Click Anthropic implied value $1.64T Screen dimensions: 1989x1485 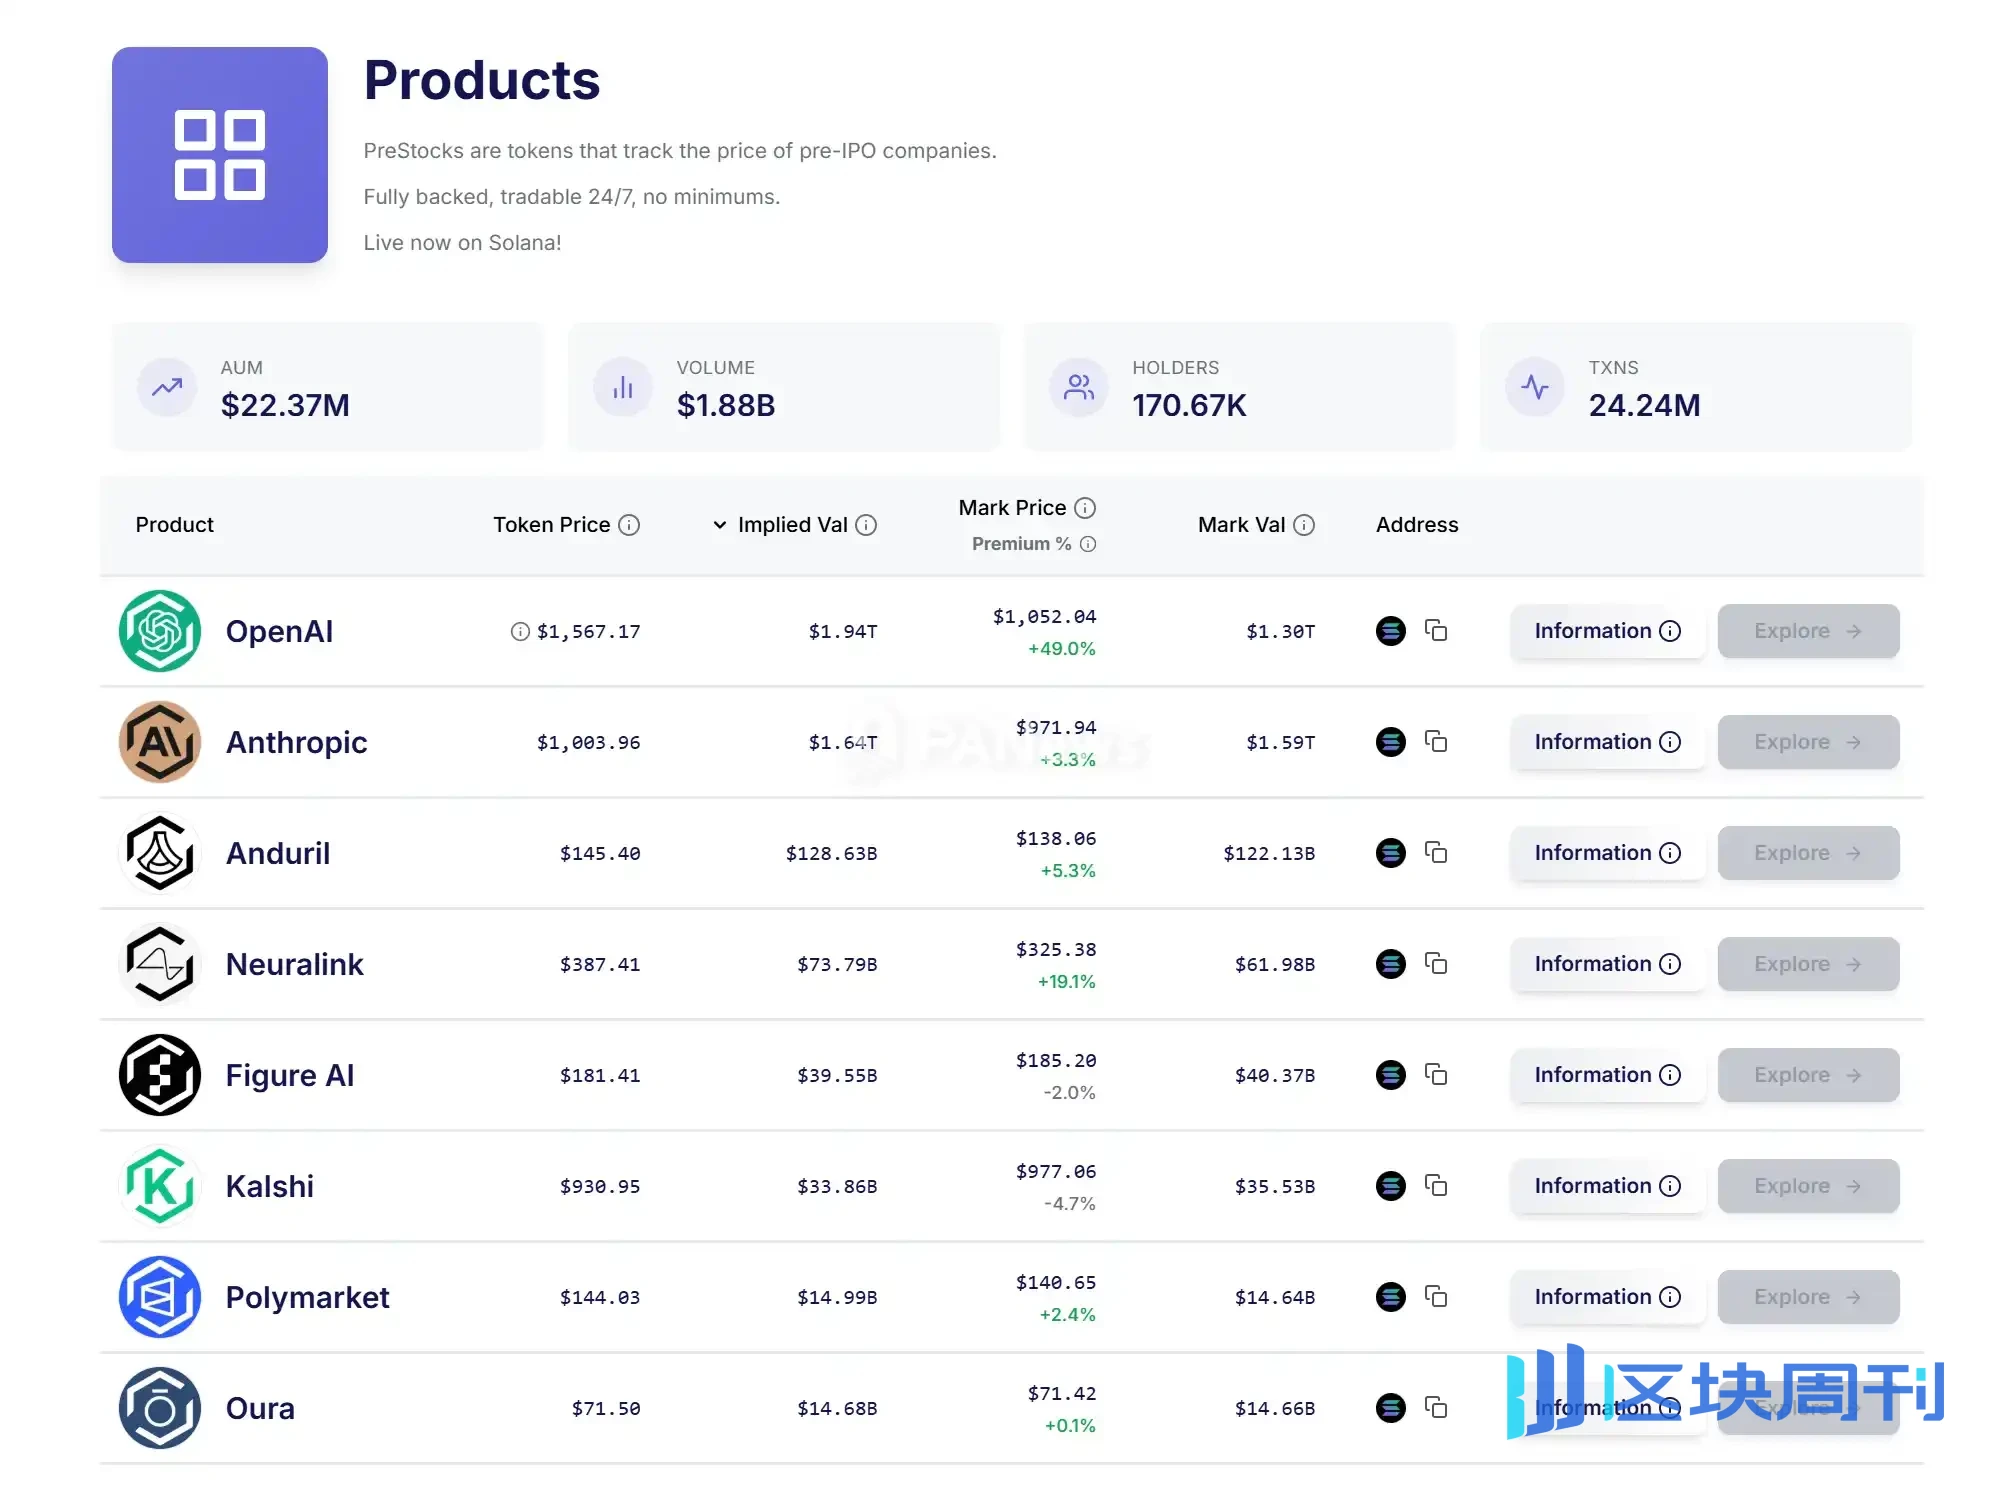843,742
